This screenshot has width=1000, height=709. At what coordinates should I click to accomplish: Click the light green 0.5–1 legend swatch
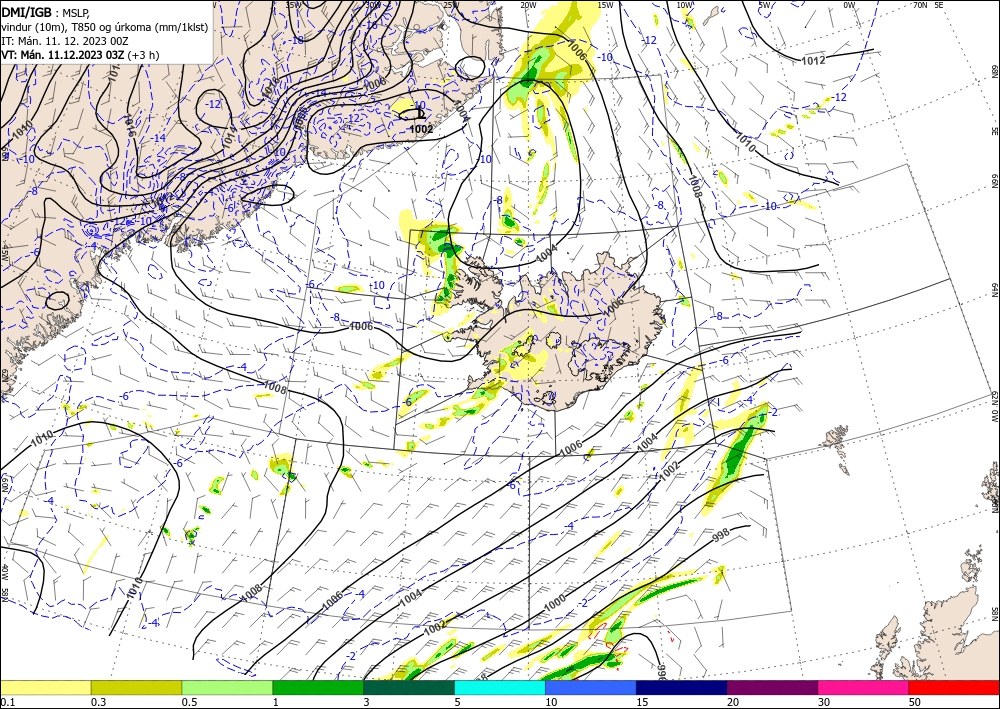click(x=227, y=687)
